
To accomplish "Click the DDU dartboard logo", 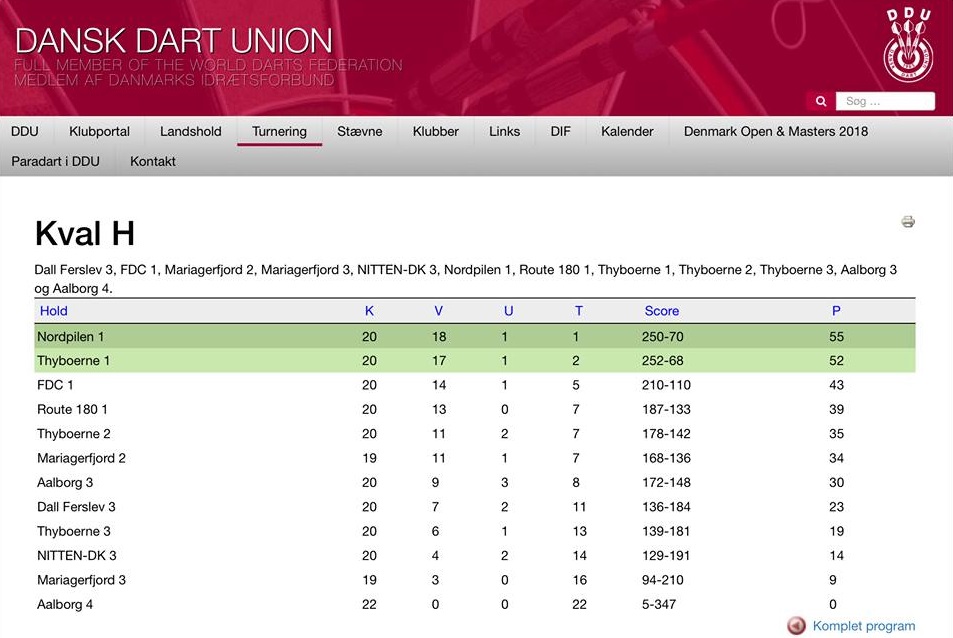I will pyautogui.click(x=909, y=46).
